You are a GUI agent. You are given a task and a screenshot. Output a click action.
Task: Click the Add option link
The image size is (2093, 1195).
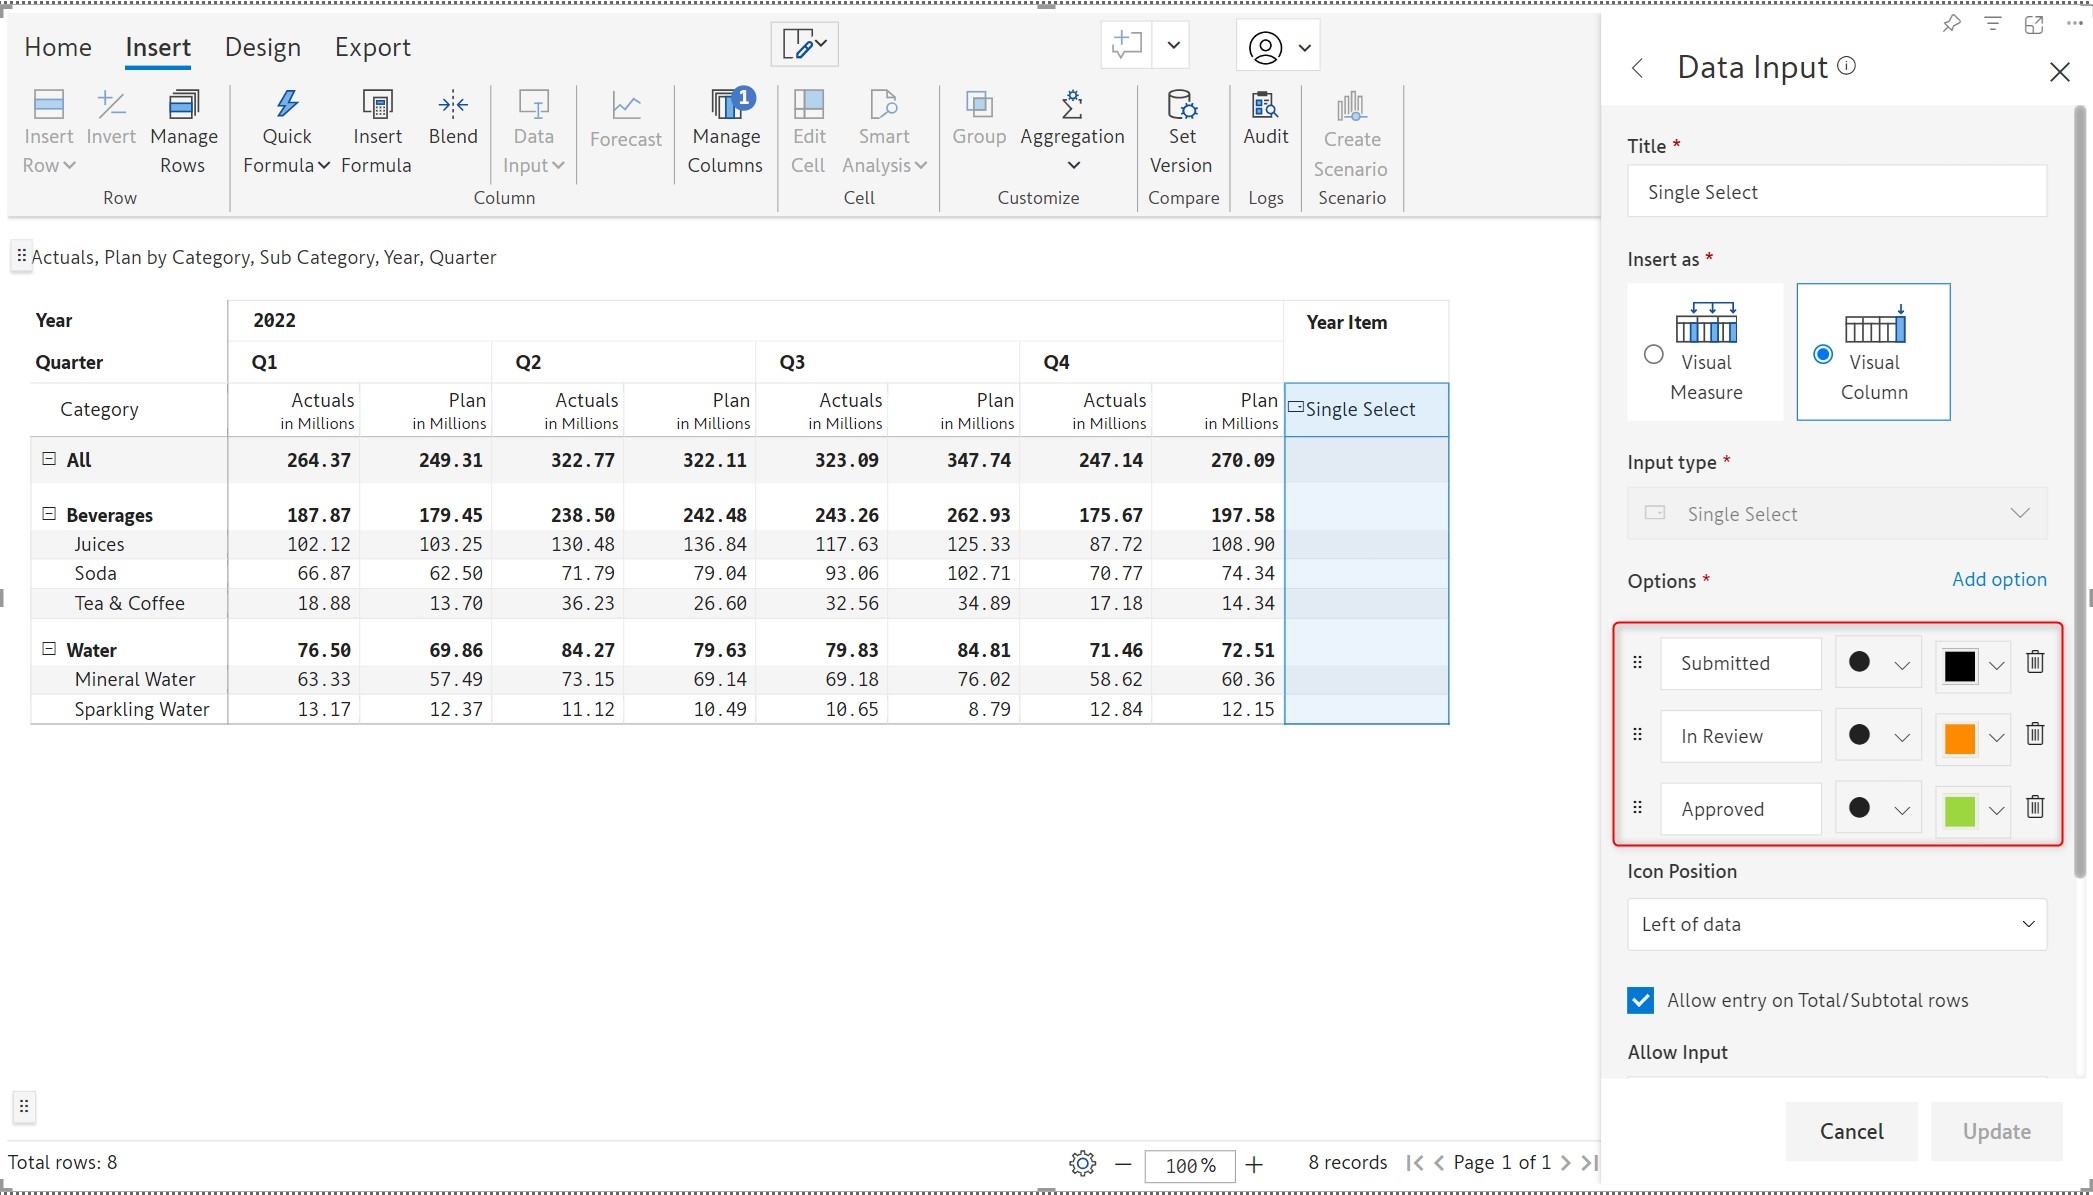coord(1998,579)
